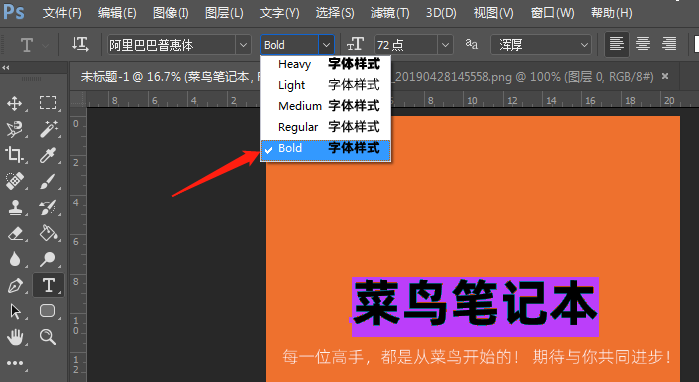699x382 pixels.
Task: Select the Rounded Rectangle shape tool
Action: [48, 311]
